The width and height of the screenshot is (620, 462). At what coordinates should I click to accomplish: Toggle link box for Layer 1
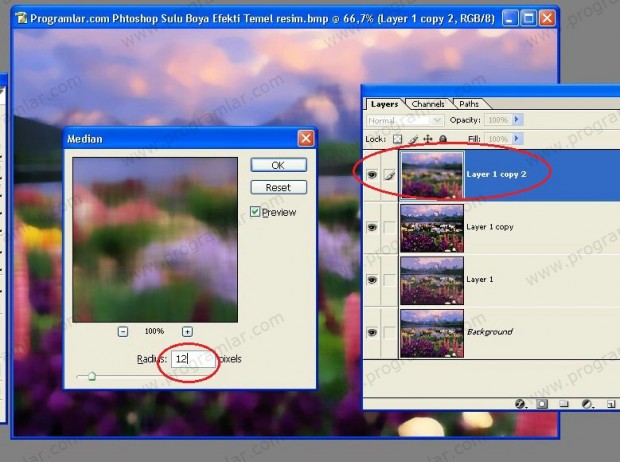(389, 280)
